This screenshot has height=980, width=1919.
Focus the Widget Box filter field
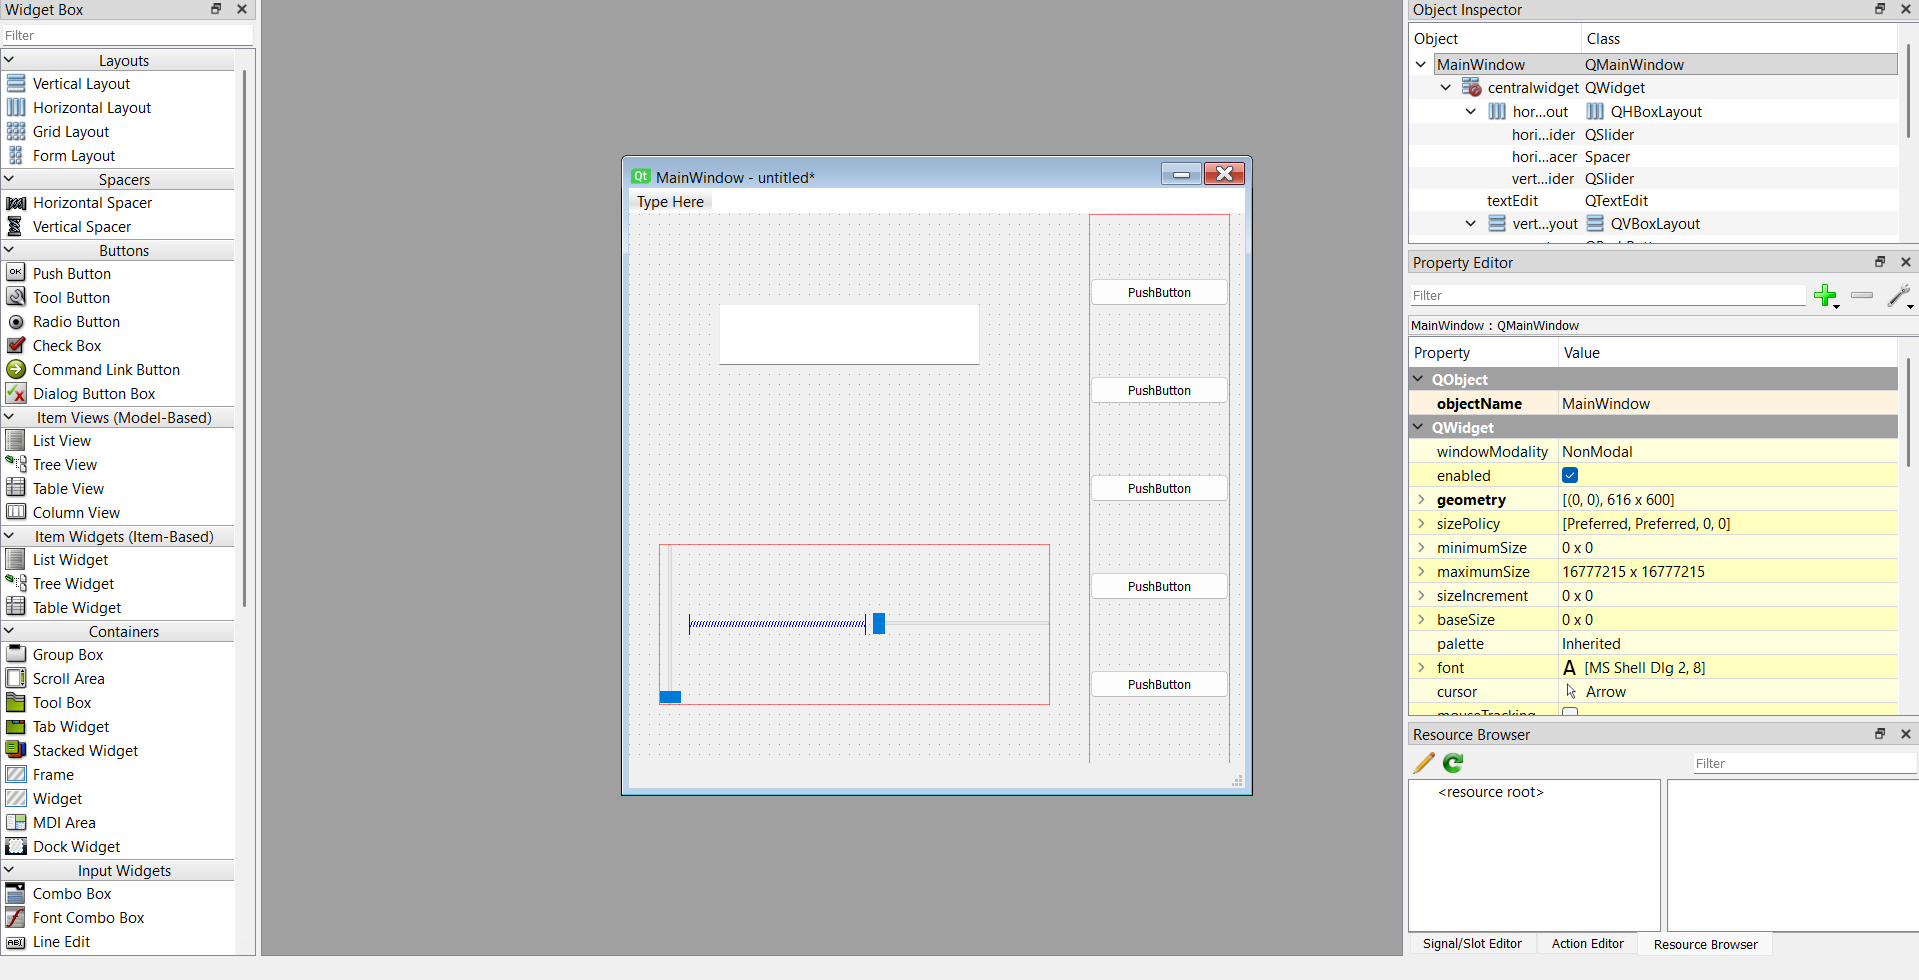(x=127, y=35)
